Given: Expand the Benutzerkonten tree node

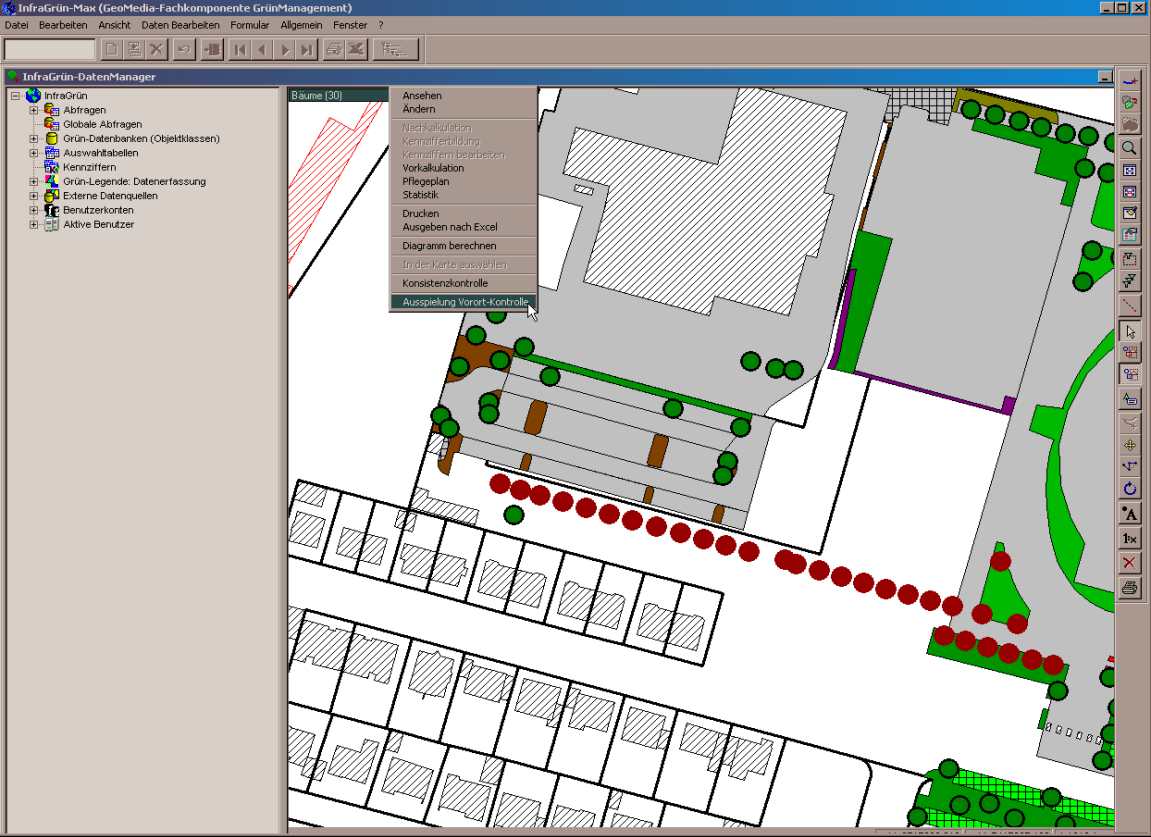Looking at the screenshot, I should (x=34, y=211).
